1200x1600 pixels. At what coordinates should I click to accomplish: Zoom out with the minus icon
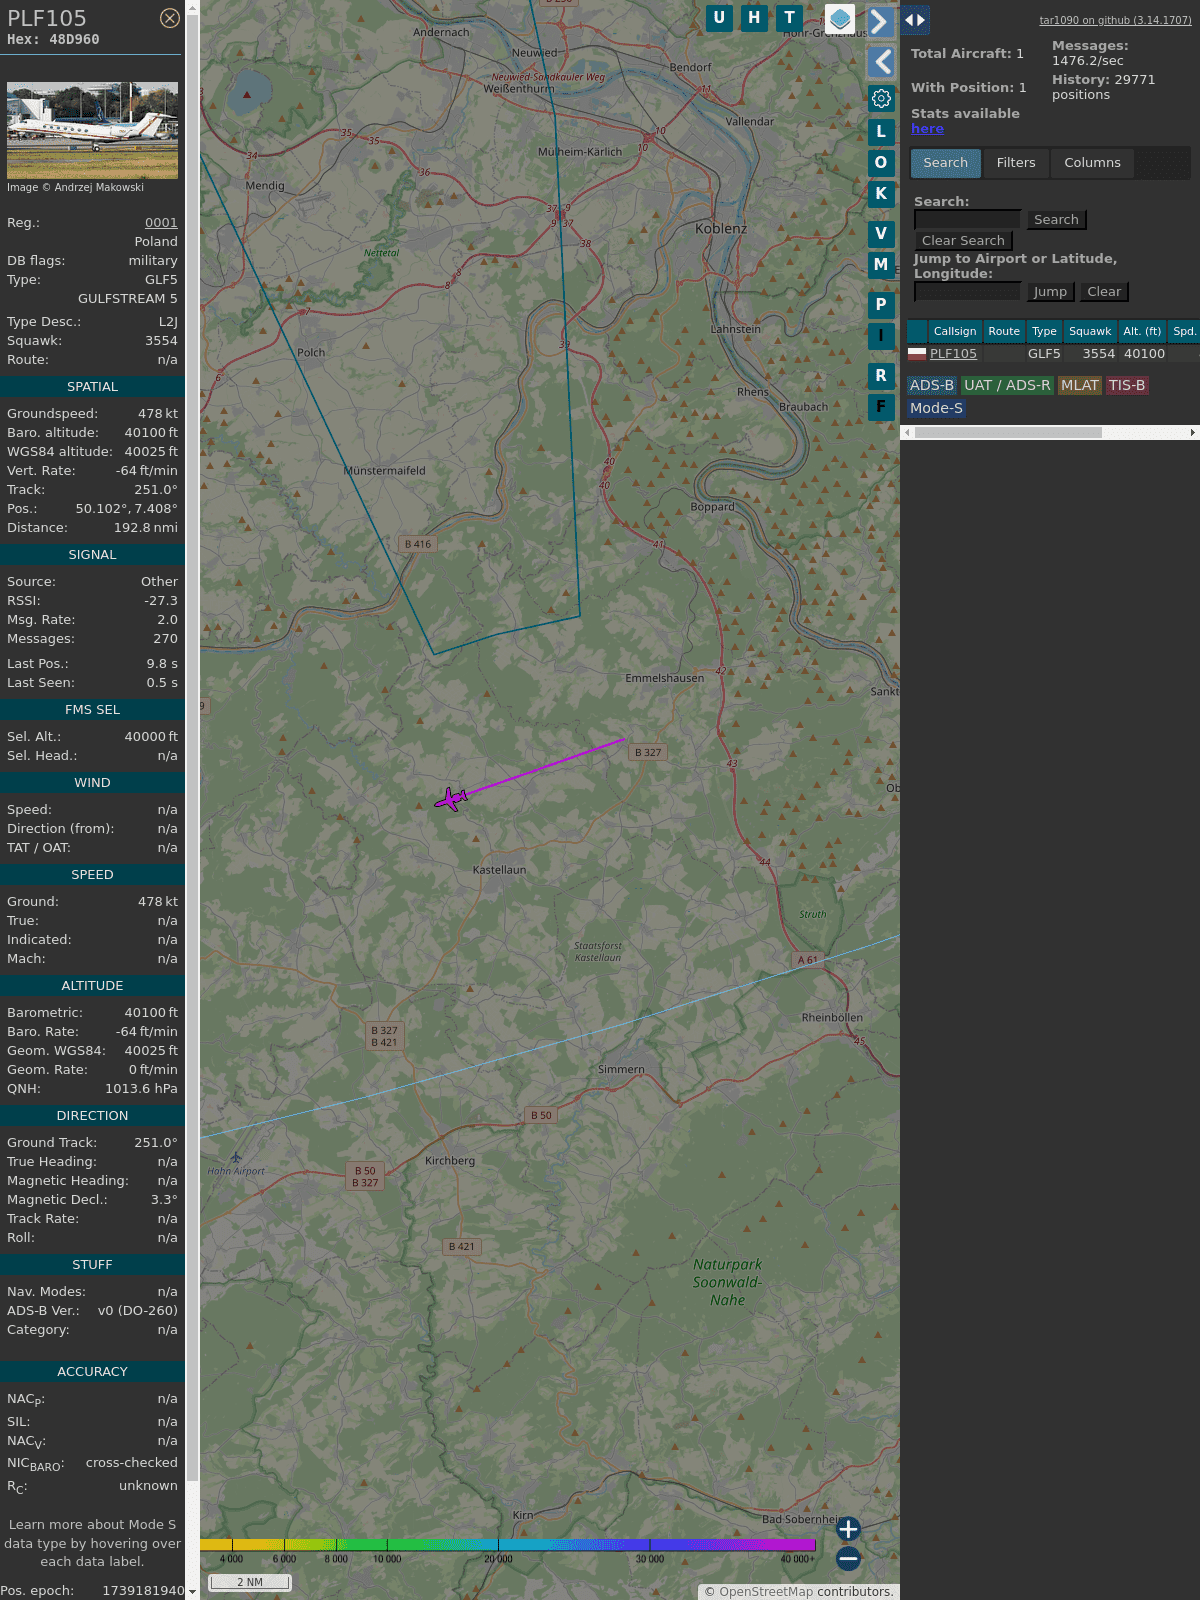click(848, 1558)
